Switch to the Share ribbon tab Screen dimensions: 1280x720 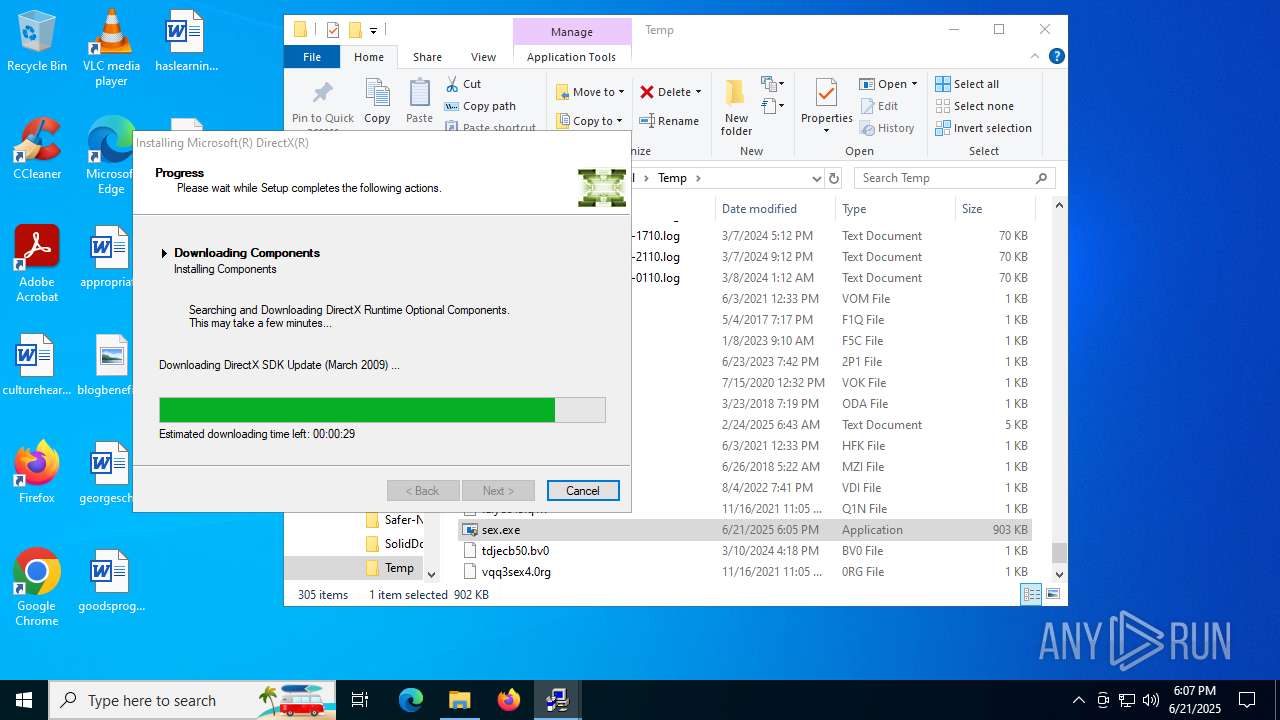427,57
